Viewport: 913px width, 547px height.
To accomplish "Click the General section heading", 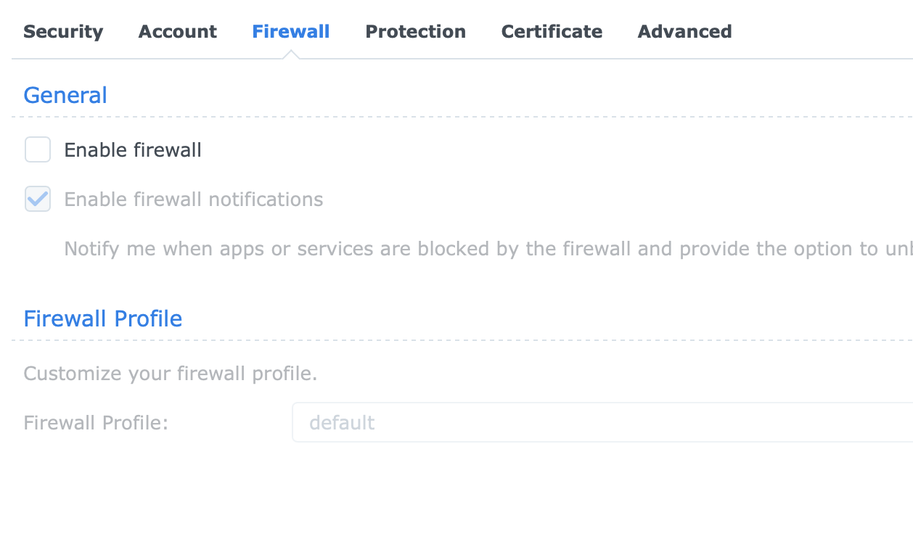I will pos(65,95).
